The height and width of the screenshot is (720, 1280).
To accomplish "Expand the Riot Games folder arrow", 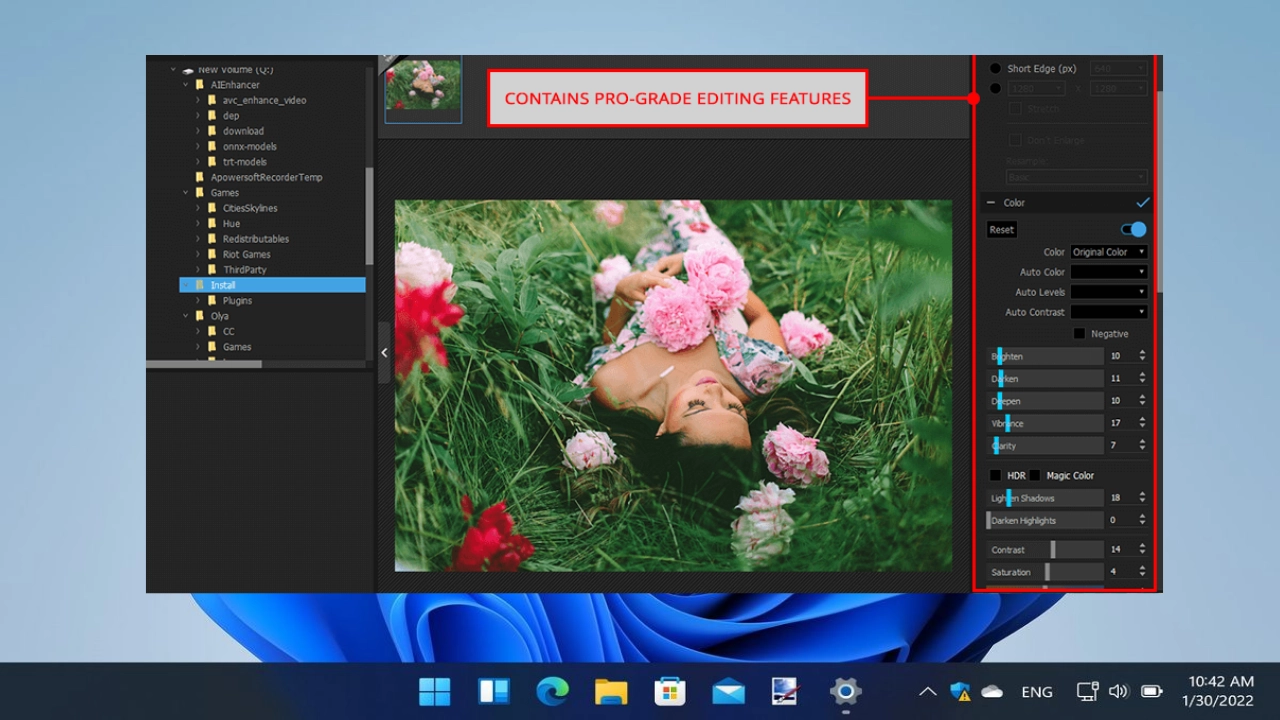I will [x=198, y=254].
